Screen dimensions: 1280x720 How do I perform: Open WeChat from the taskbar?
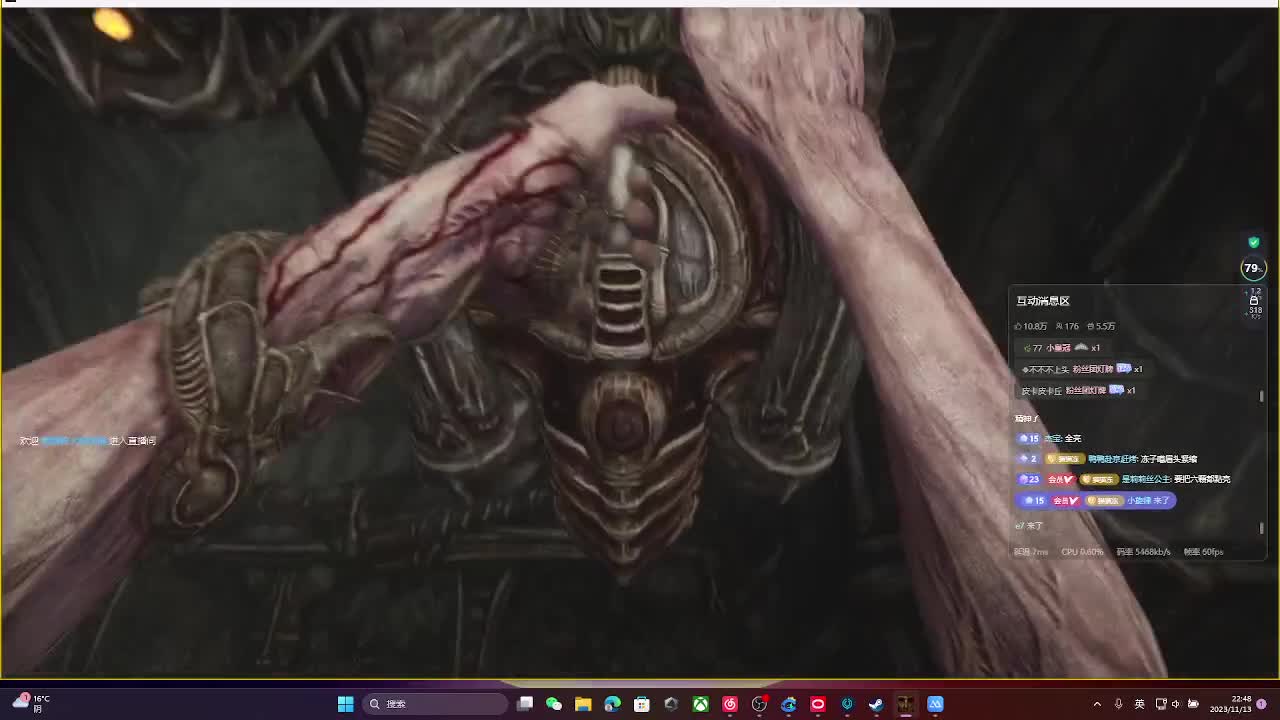(554, 704)
